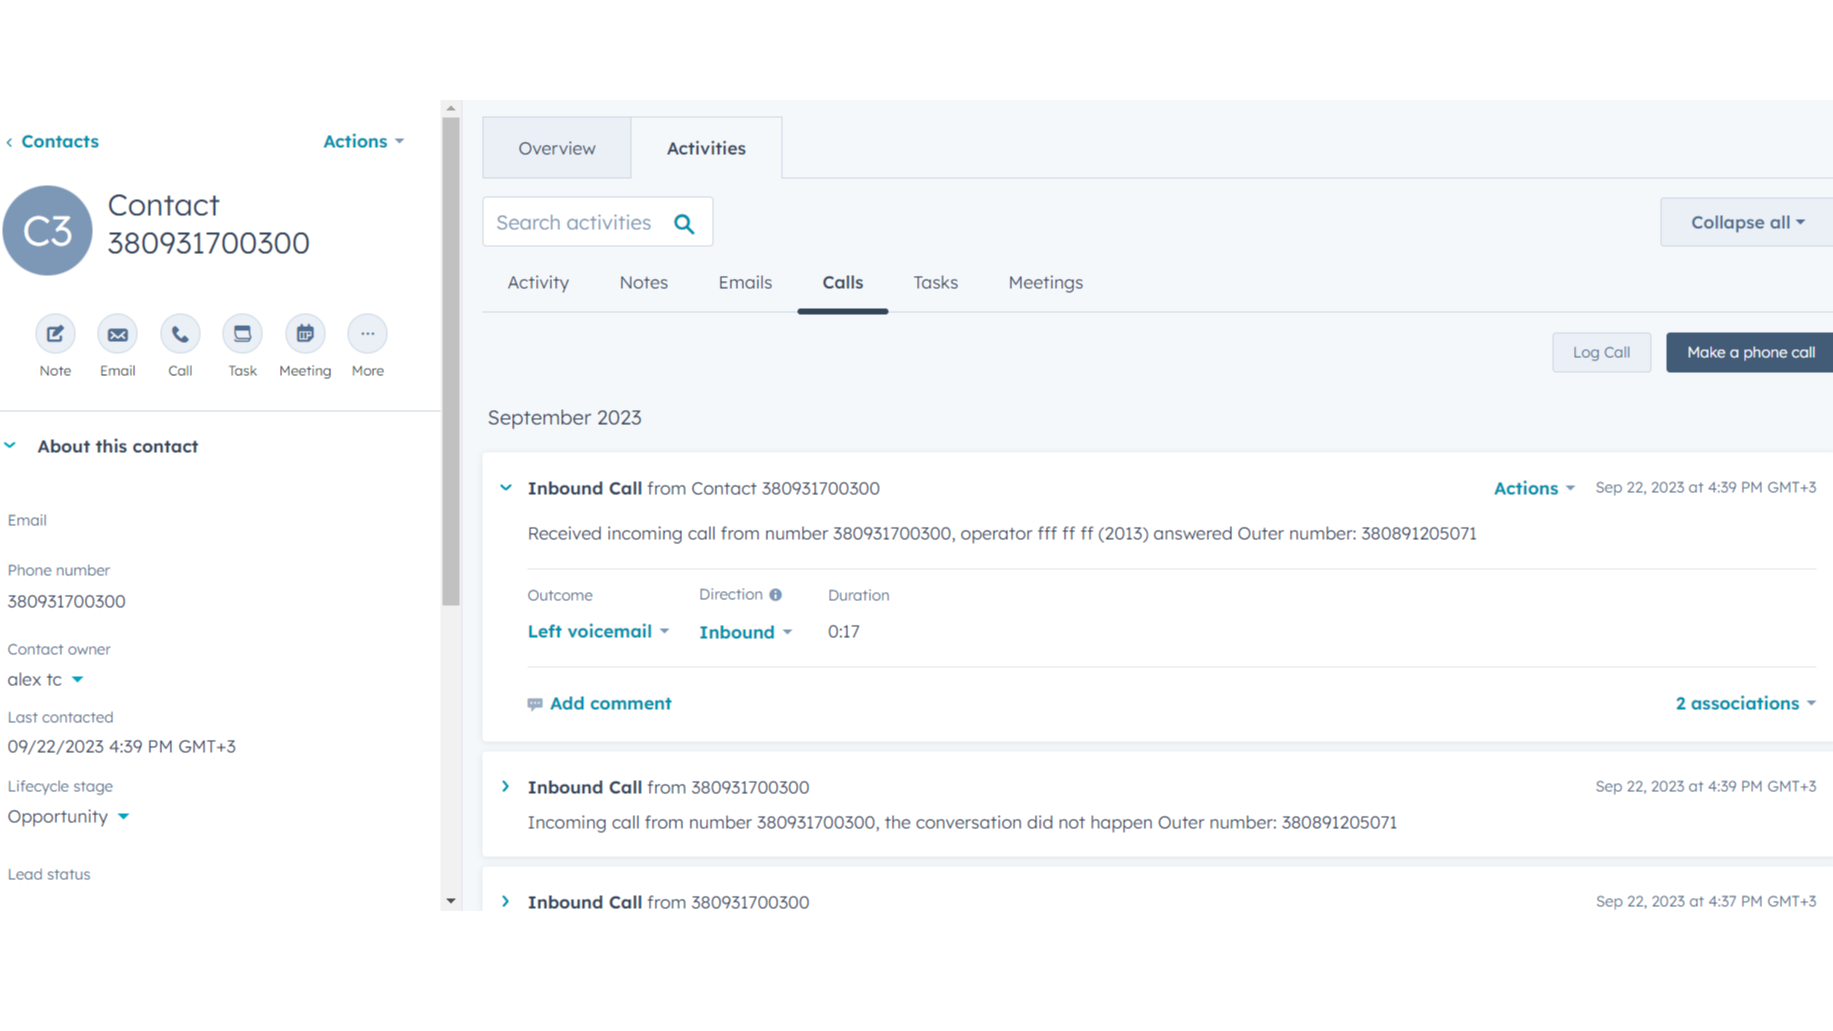
Task: Switch to the Notes tab
Action: (x=643, y=283)
